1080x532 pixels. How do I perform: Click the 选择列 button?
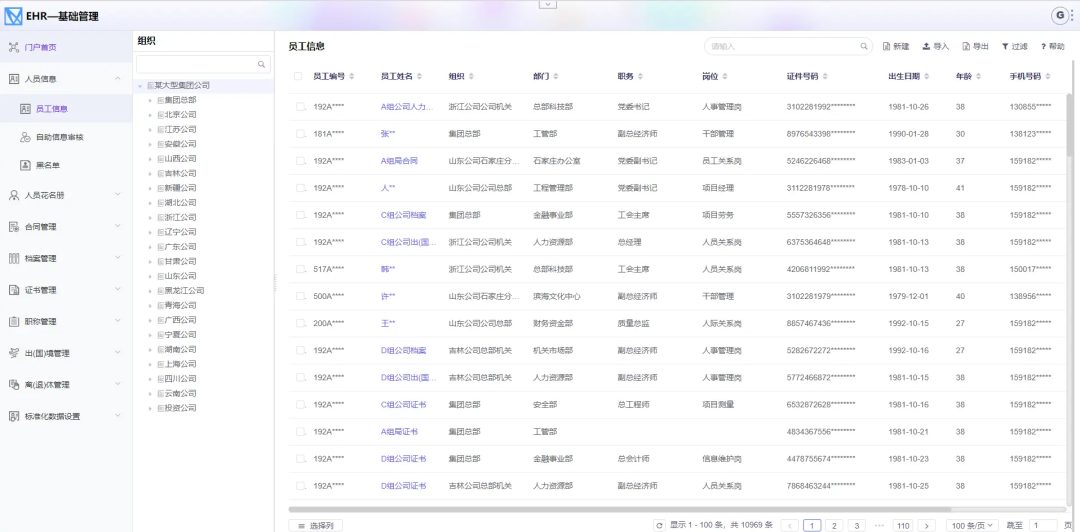pos(315,525)
